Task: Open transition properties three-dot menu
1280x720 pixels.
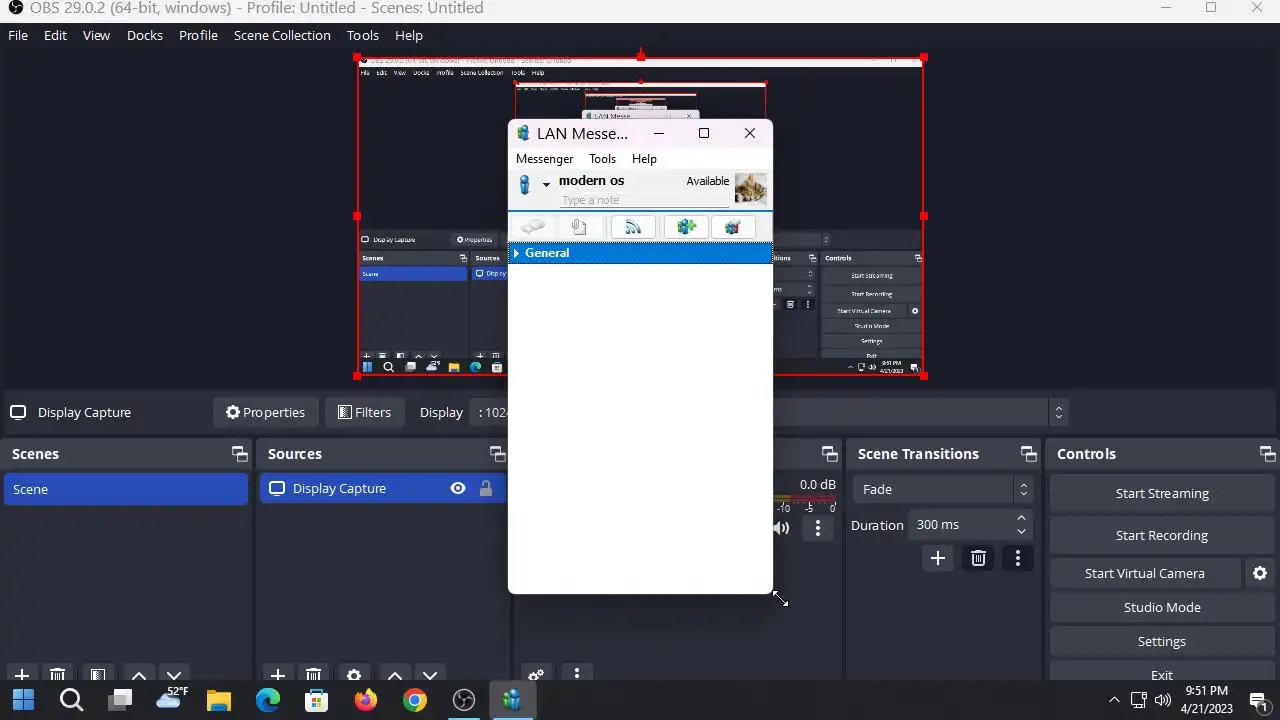Action: pyautogui.click(x=1018, y=558)
